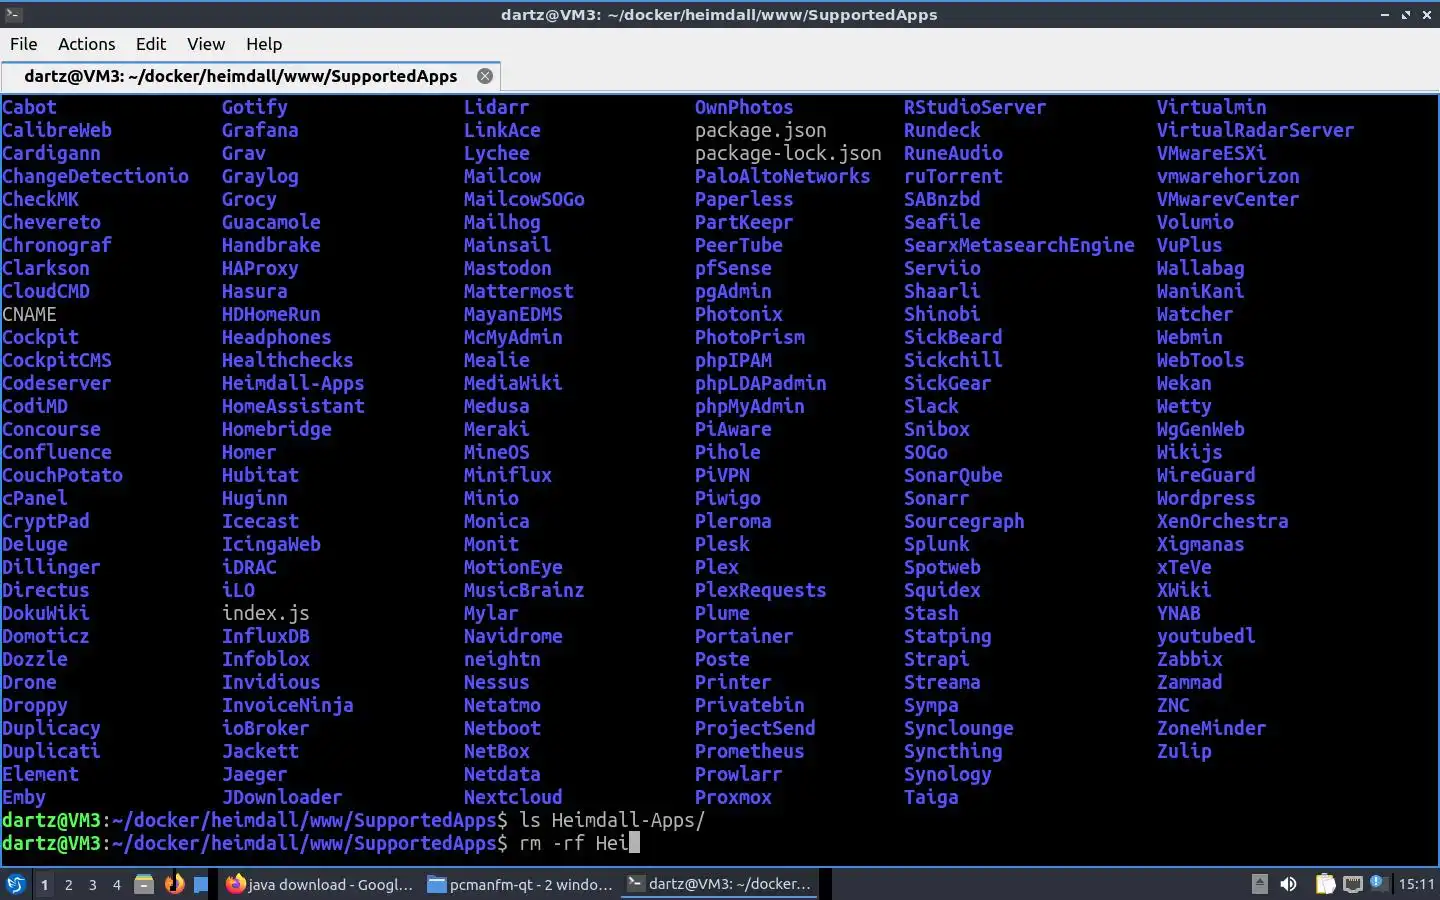
Task: Click the Mattermost directory name
Action: pos(519,291)
